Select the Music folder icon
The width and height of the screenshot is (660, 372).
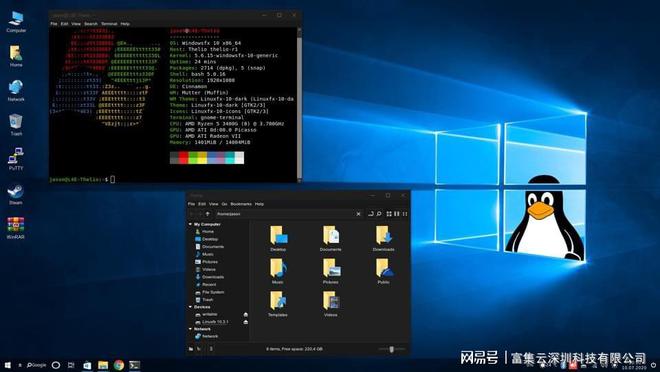tap(278, 271)
